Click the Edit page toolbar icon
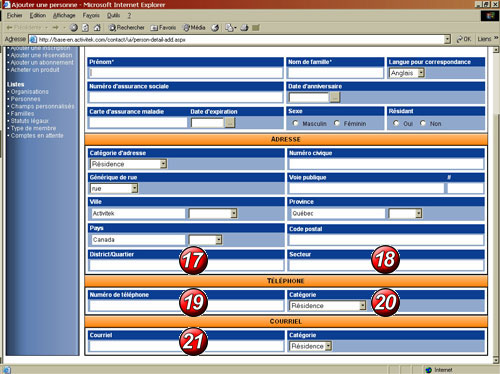The height and width of the screenshot is (374, 500). 256,28
